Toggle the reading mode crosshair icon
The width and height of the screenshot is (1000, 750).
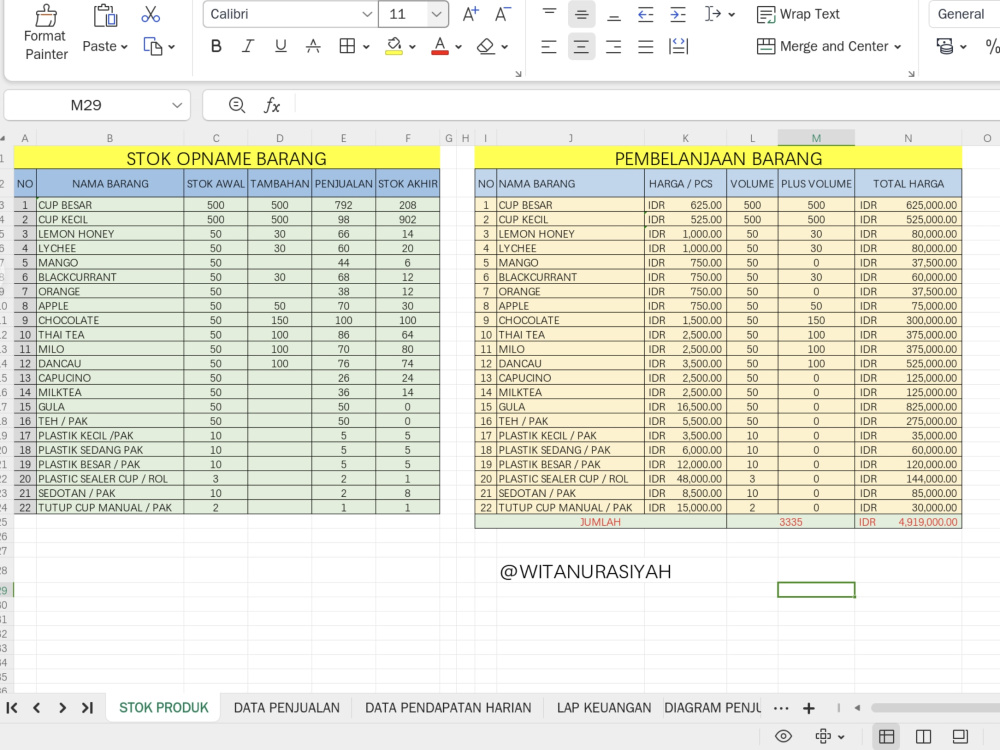tap(823, 737)
